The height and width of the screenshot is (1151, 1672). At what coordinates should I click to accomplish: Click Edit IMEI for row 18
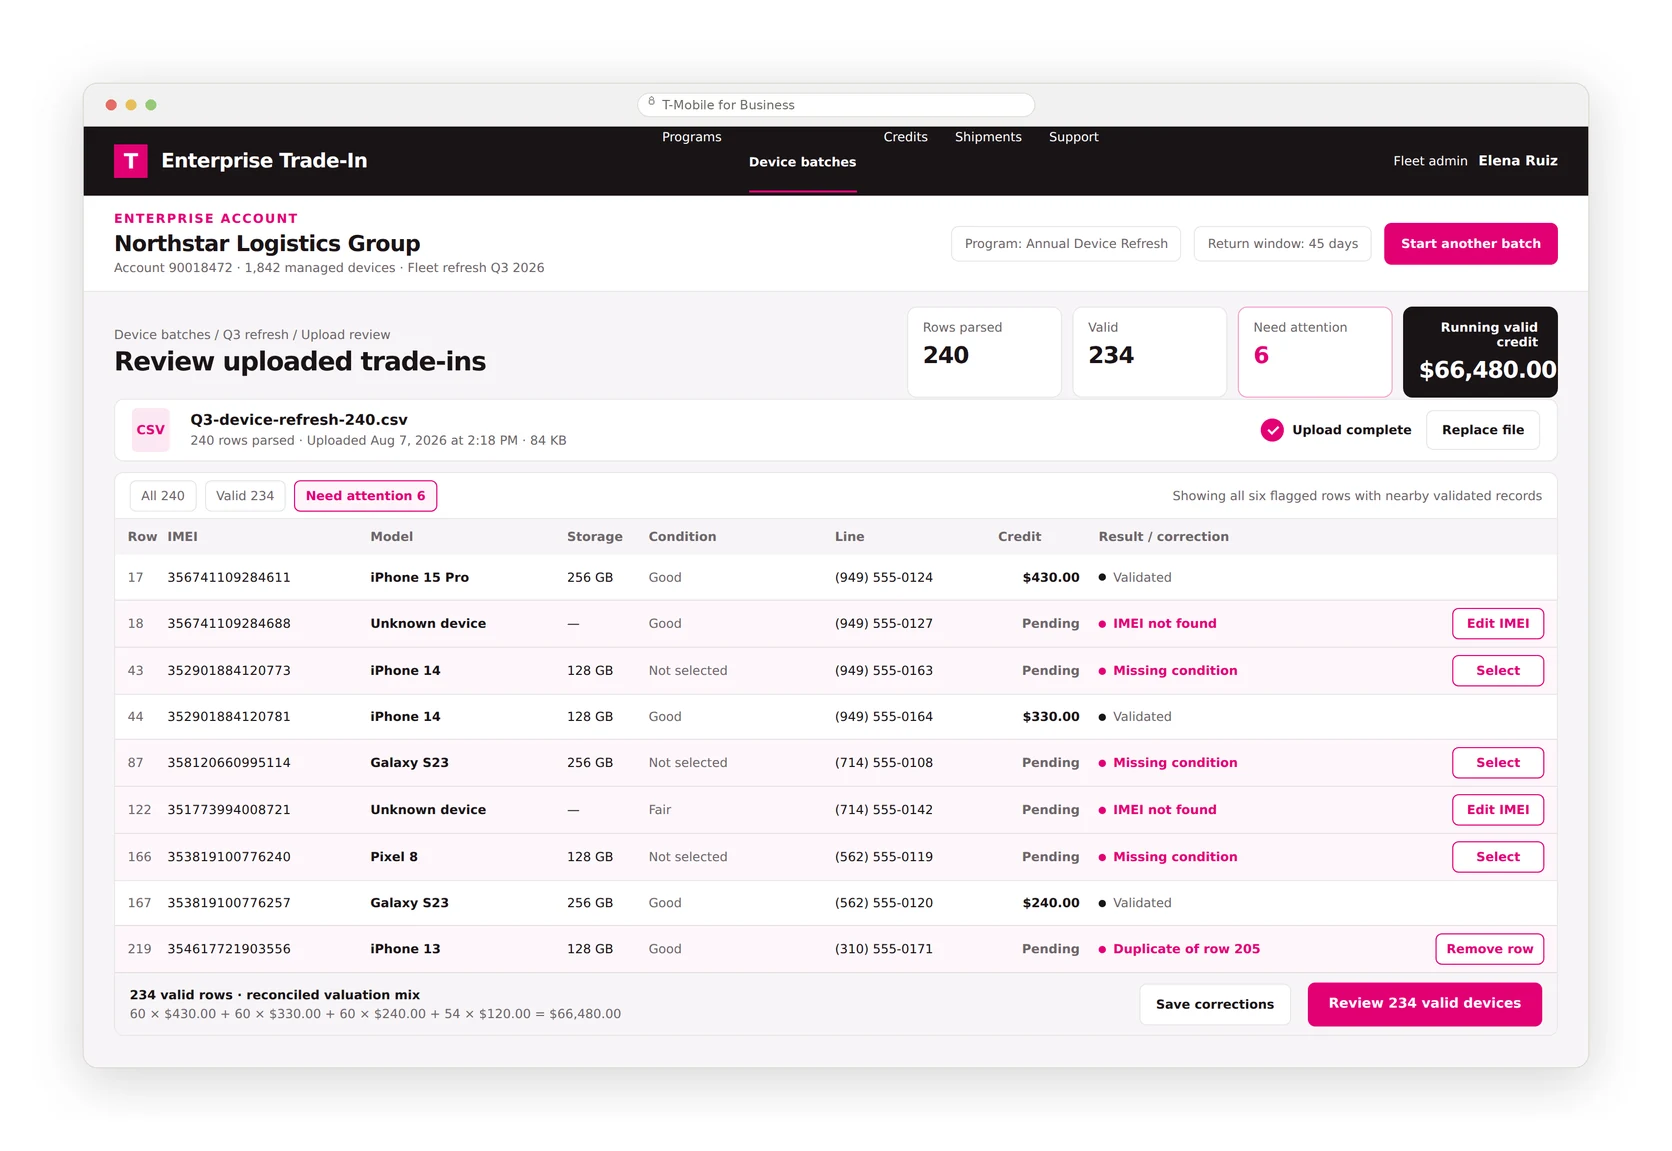1498,624
